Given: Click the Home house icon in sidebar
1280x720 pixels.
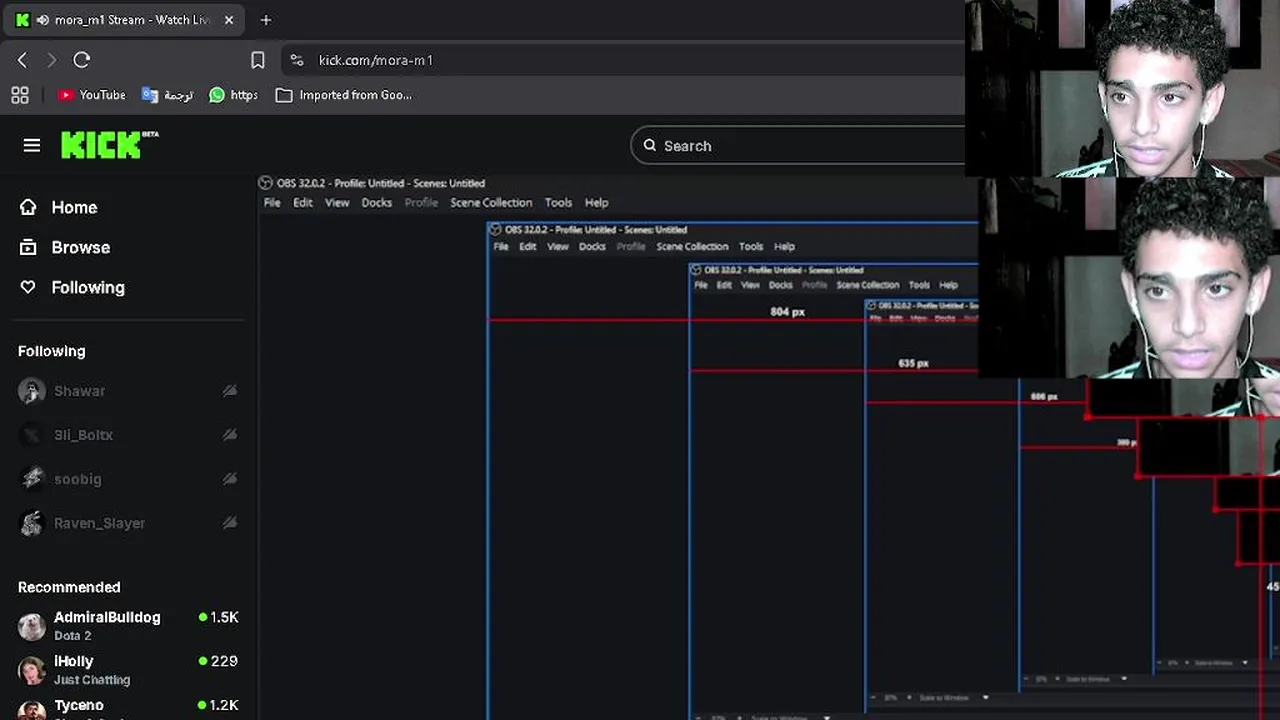Looking at the screenshot, I should (x=28, y=207).
